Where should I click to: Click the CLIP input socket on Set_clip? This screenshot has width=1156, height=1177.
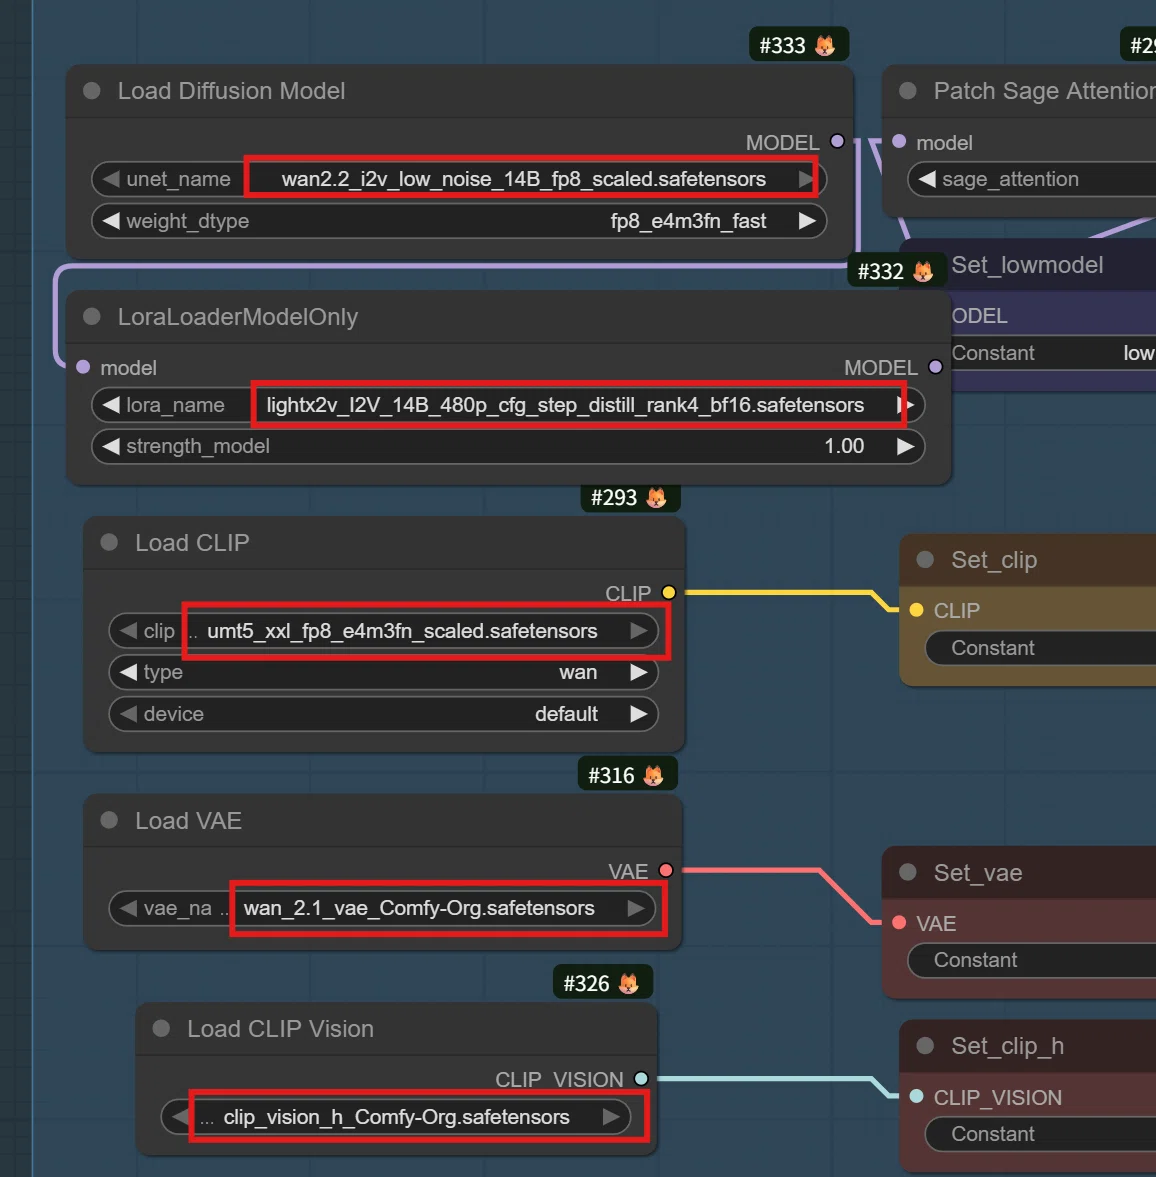916,610
